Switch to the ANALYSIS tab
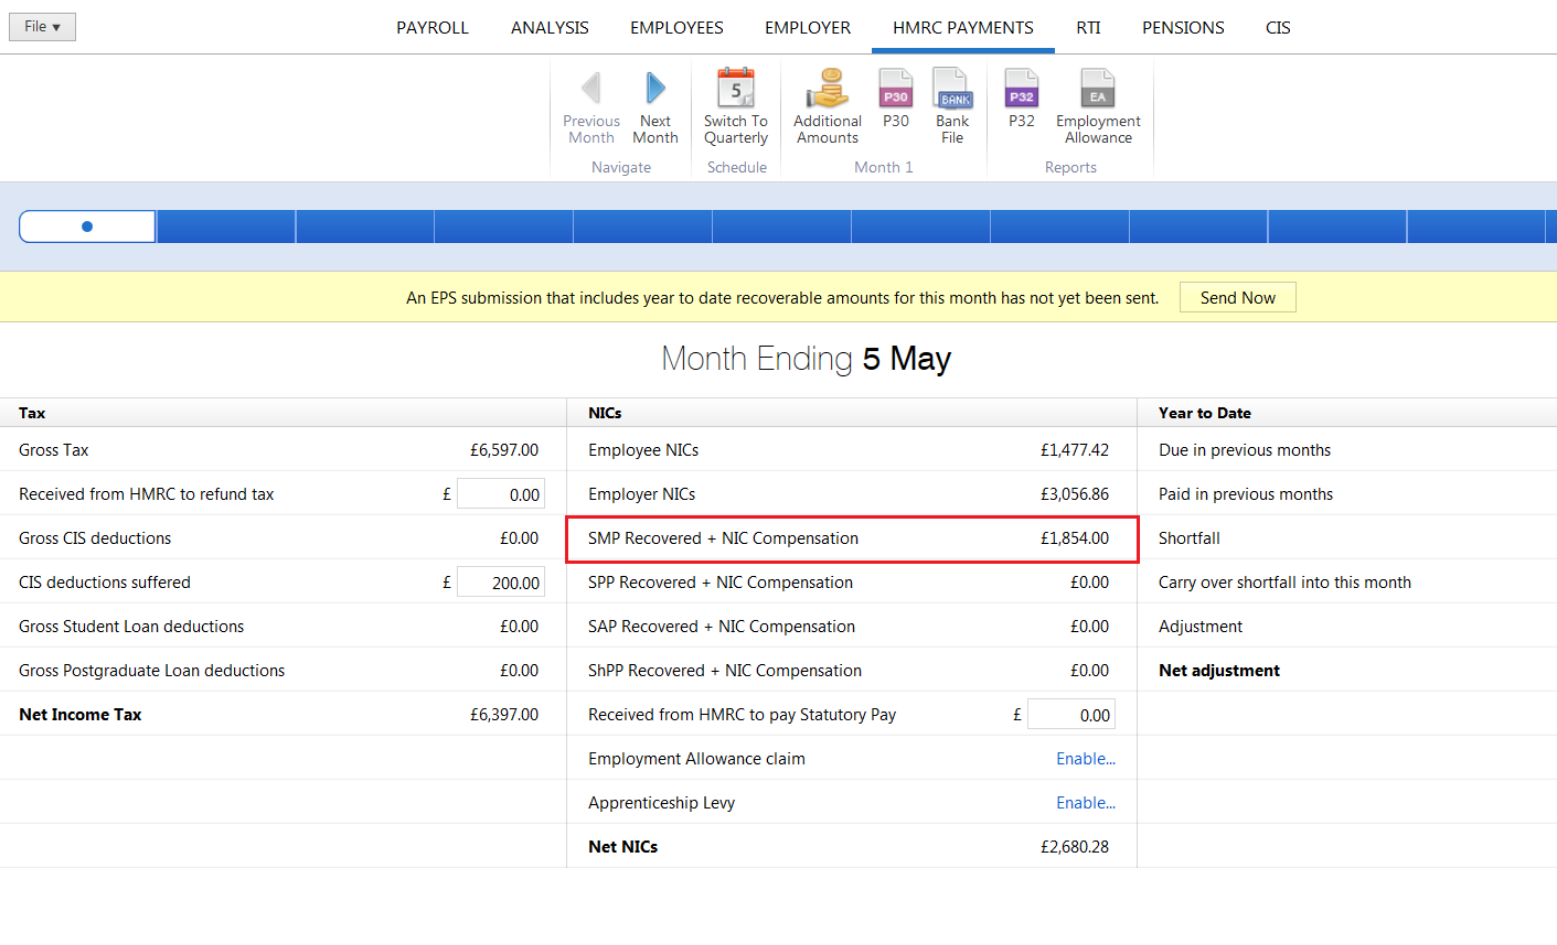1557x945 pixels. [549, 28]
